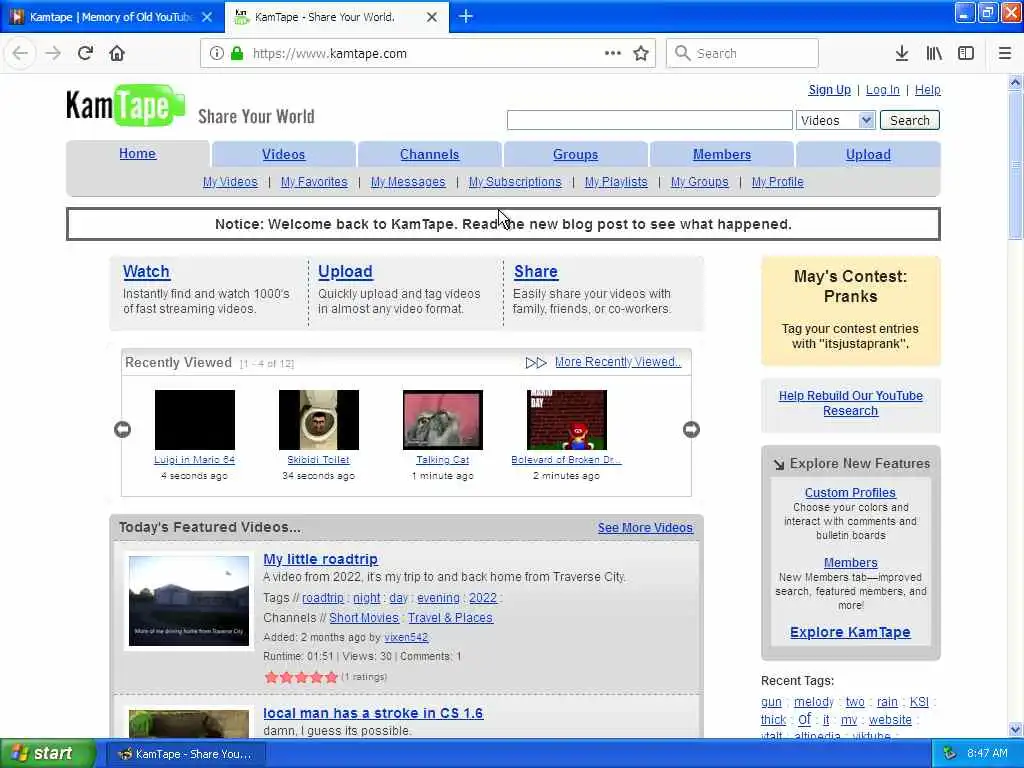
Task: Close the 'Memory of Old YouTube' tab
Action: 207,17
